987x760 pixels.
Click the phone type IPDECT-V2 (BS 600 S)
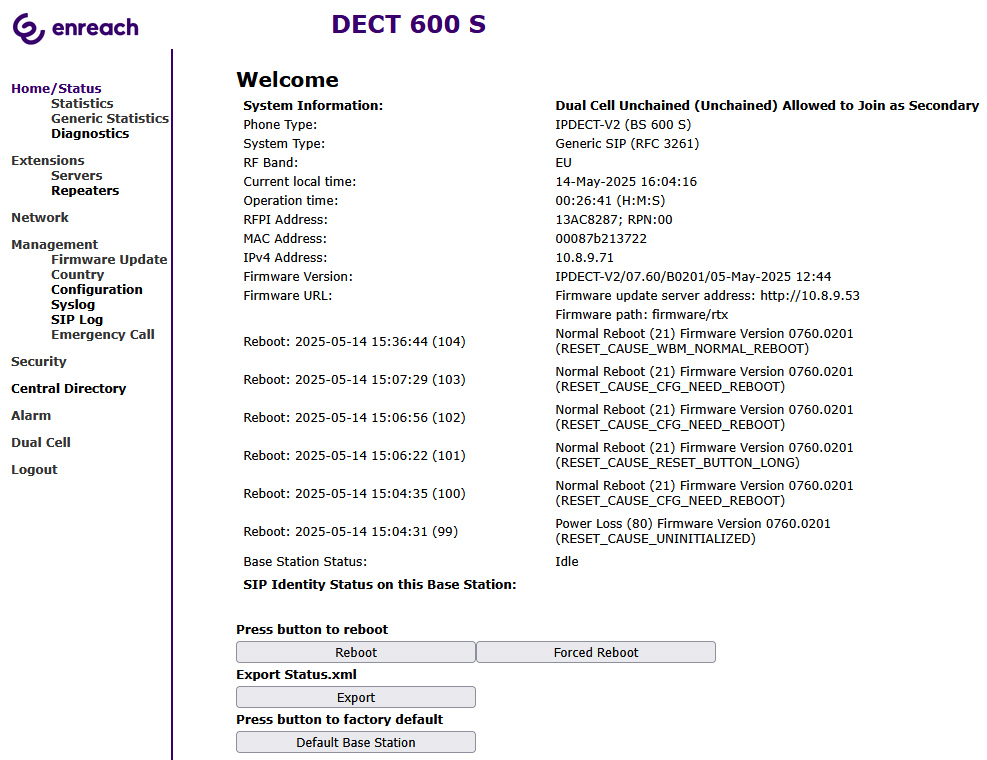pos(623,125)
